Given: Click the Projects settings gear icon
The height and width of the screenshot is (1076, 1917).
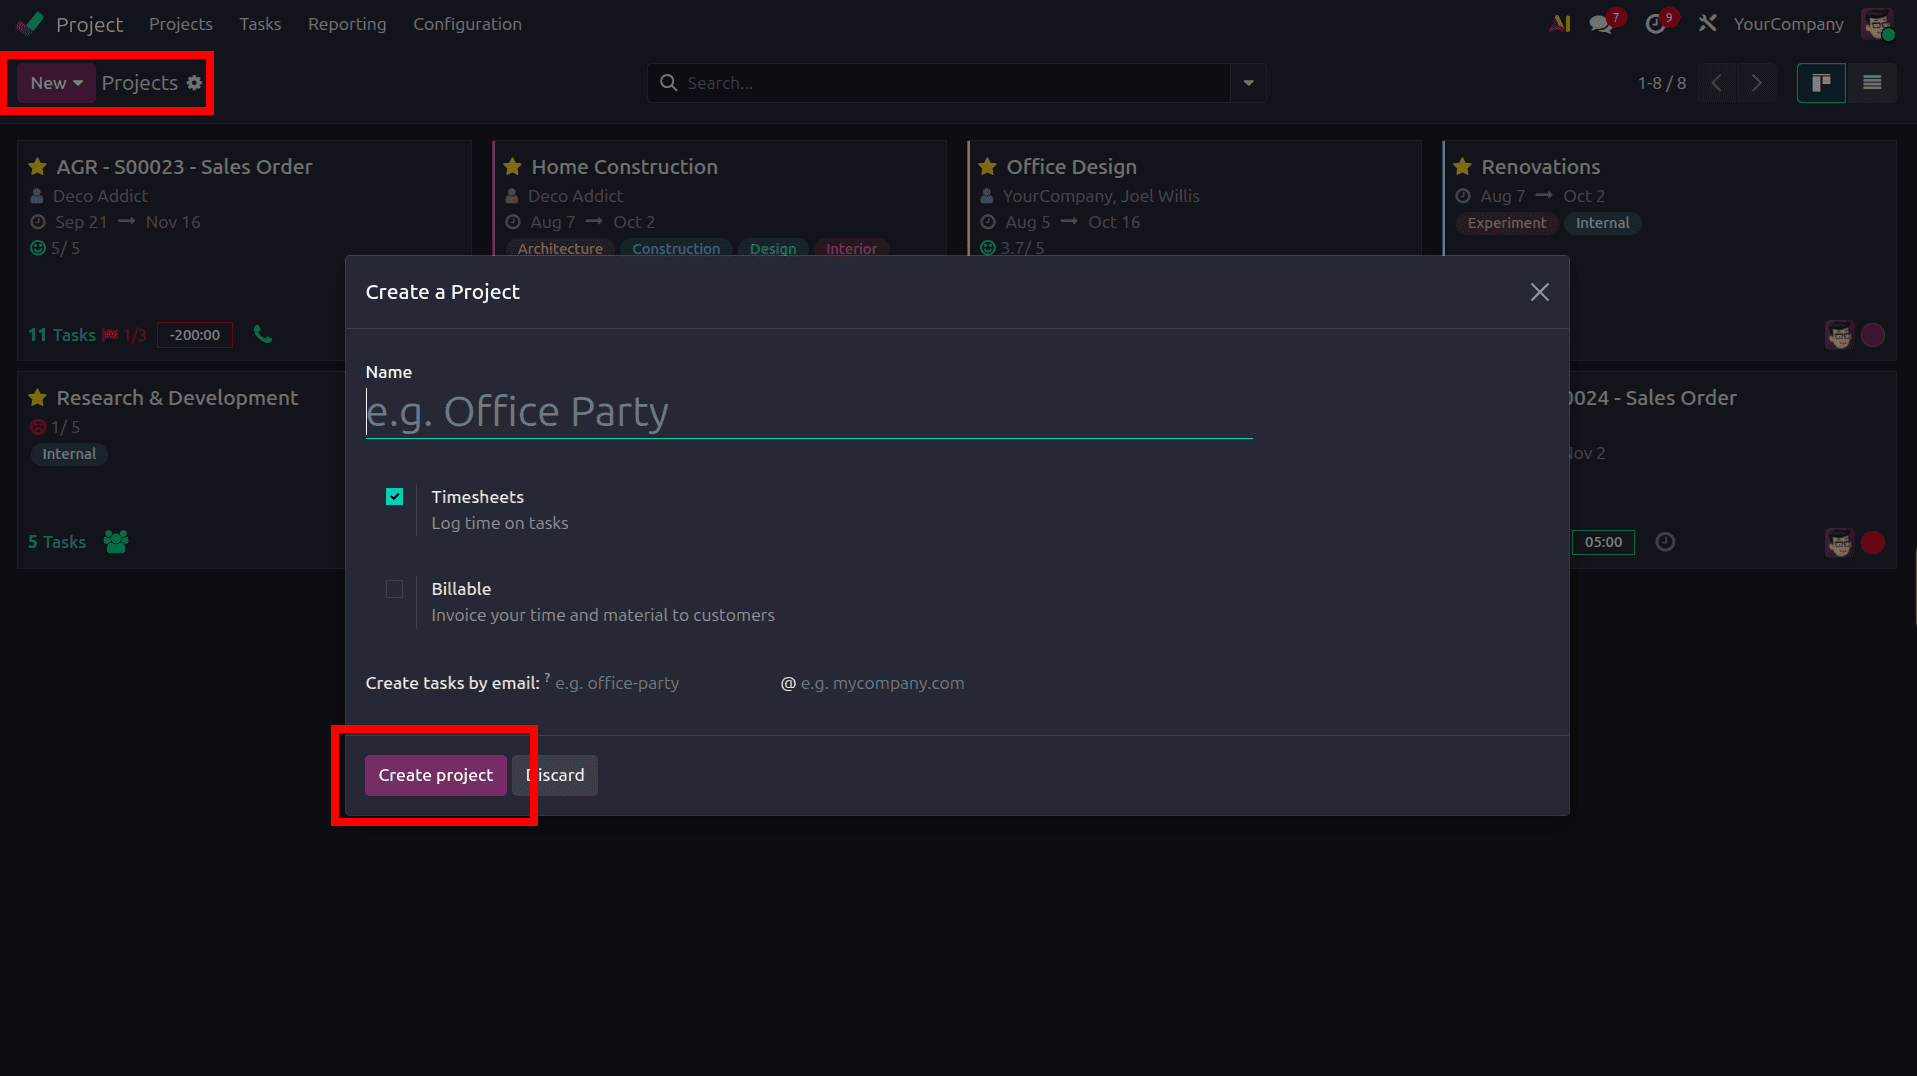Looking at the screenshot, I should [x=194, y=83].
